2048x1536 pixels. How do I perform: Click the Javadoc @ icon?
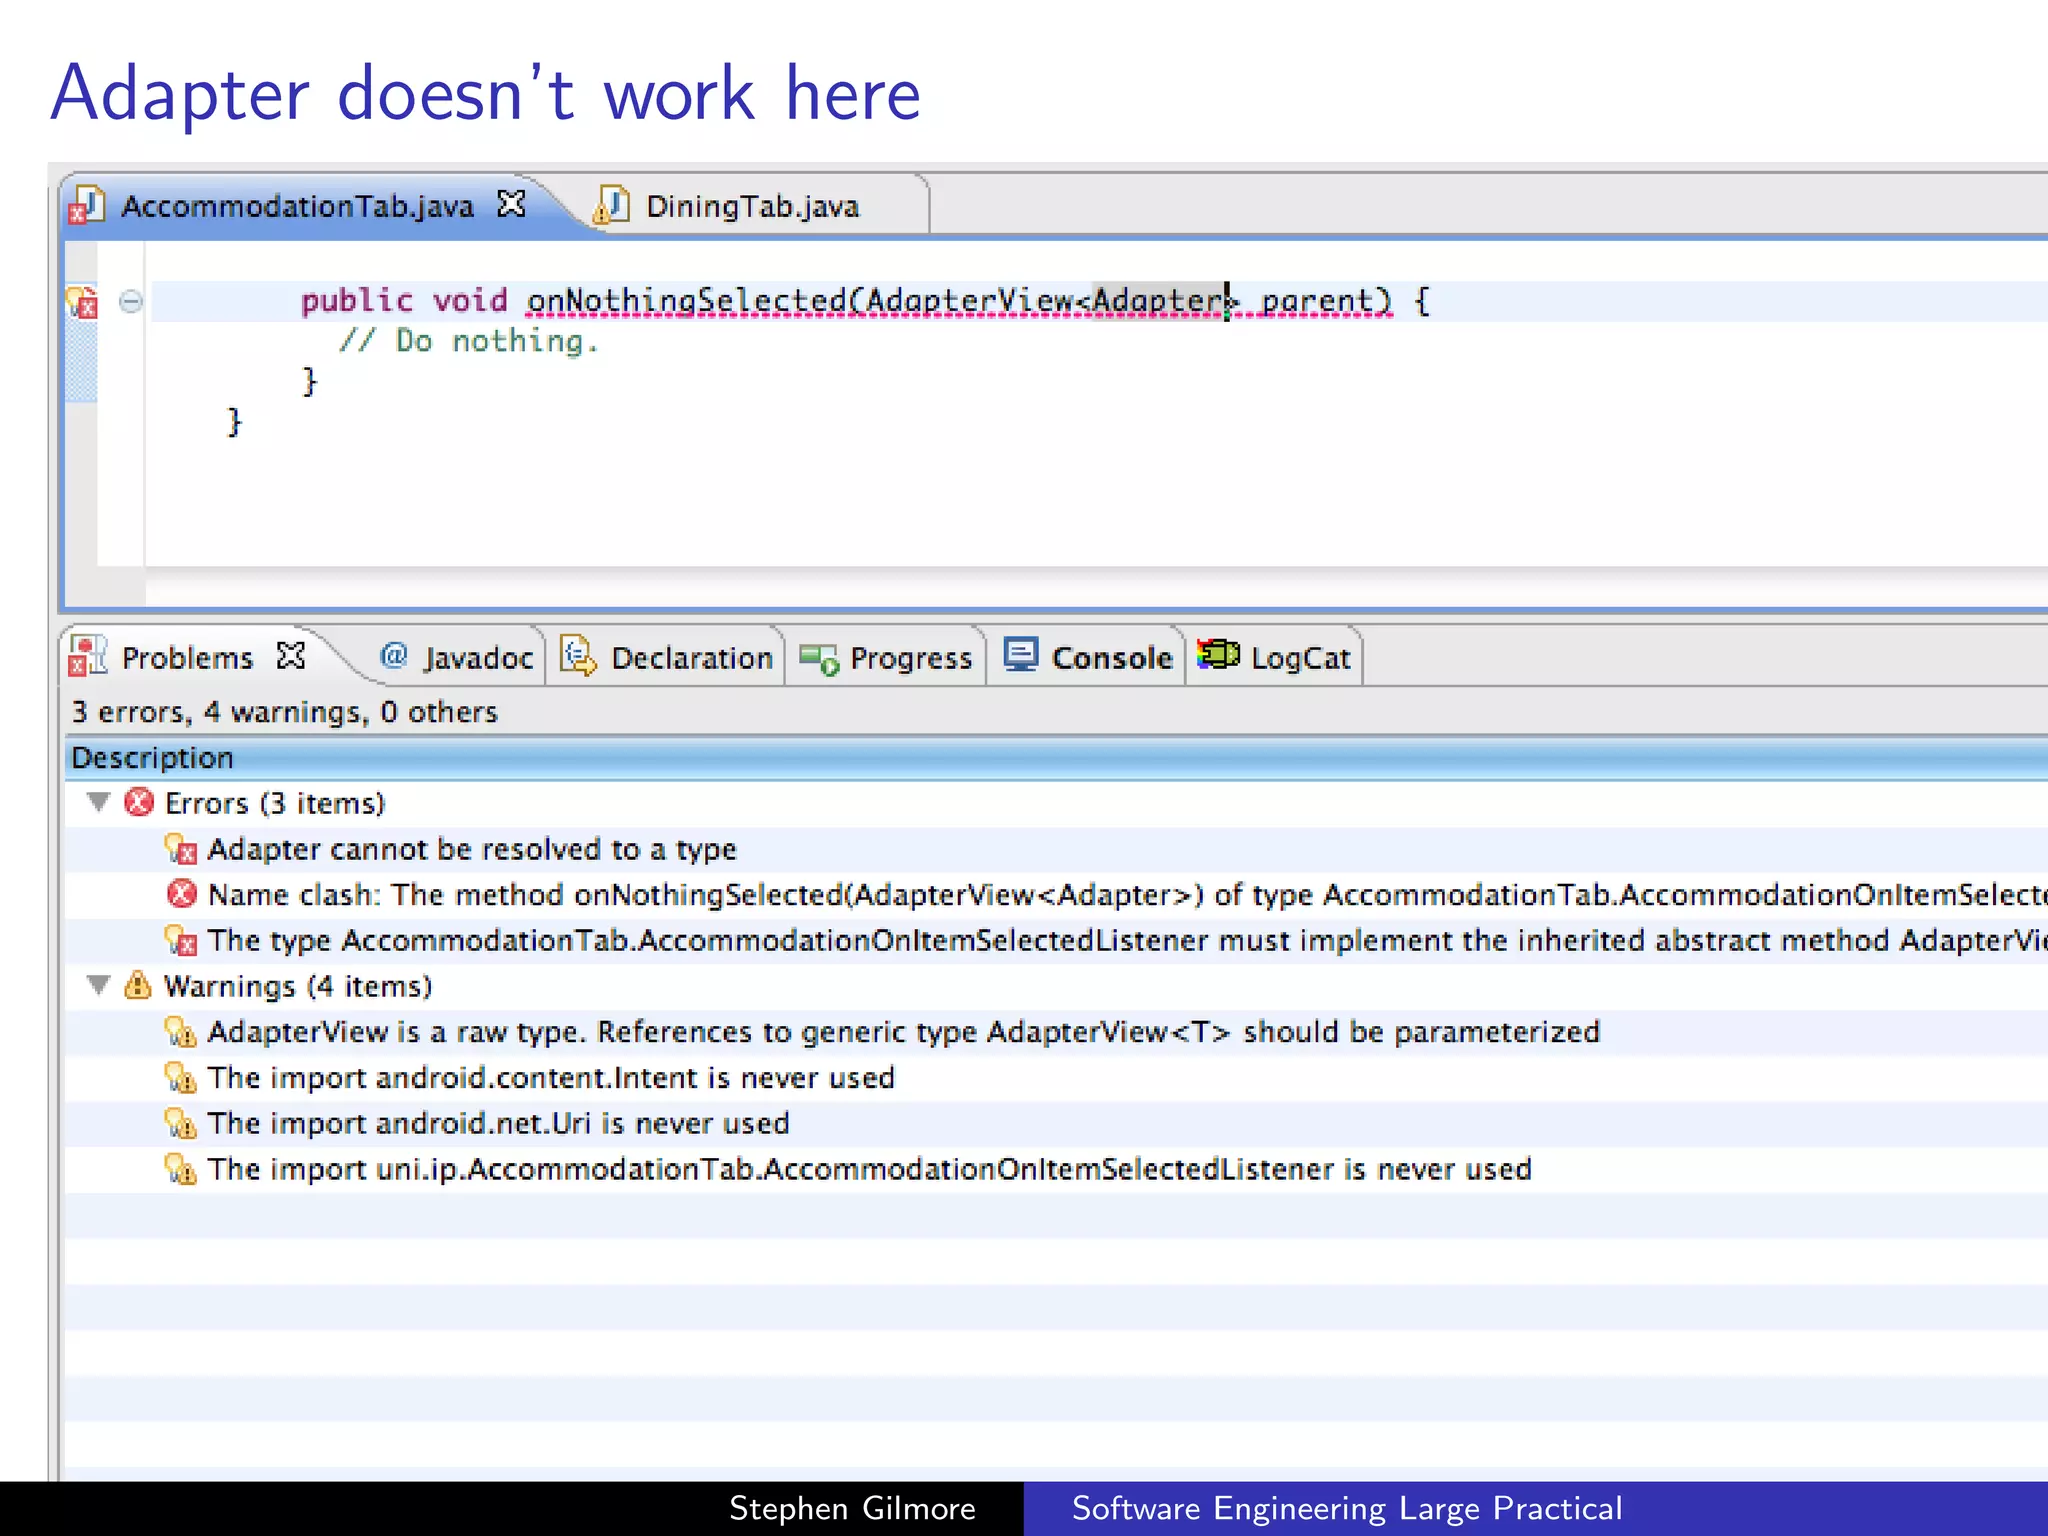pyautogui.click(x=394, y=655)
